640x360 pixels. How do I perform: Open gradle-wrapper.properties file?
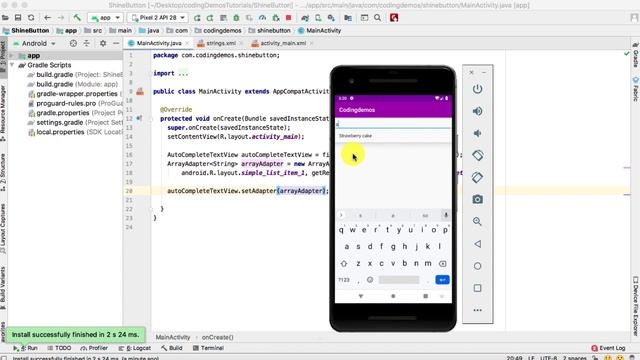75,94
